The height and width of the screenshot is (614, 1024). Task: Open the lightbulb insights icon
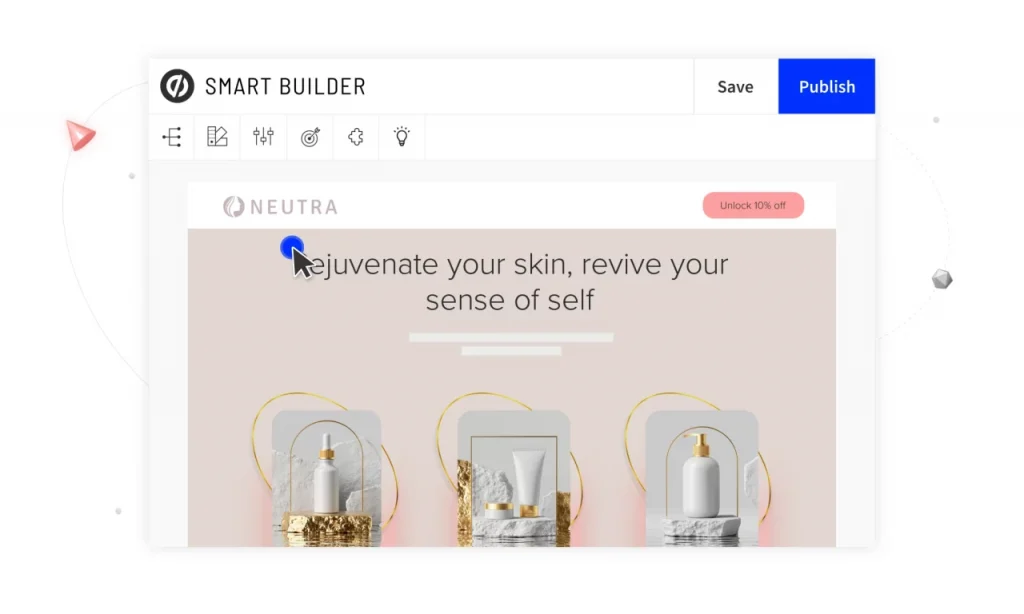pyautogui.click(x=402, y=137)
